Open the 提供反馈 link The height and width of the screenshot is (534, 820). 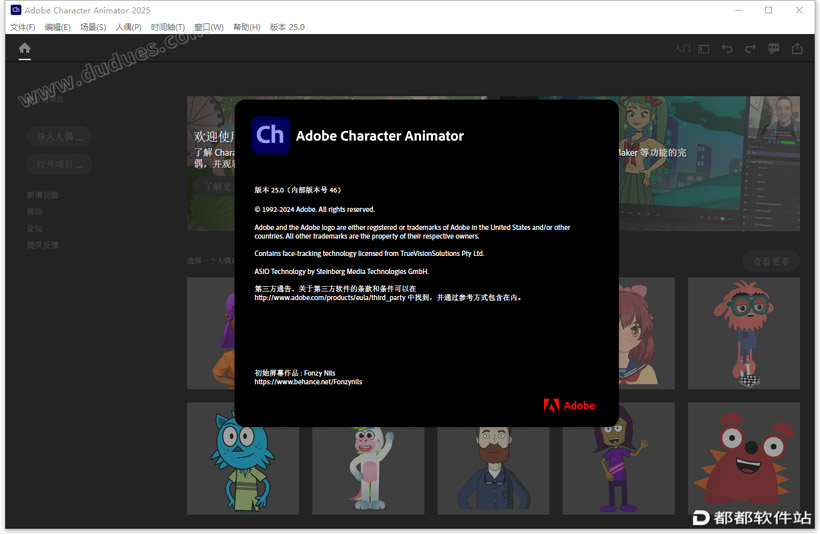[x=43, y=245]
